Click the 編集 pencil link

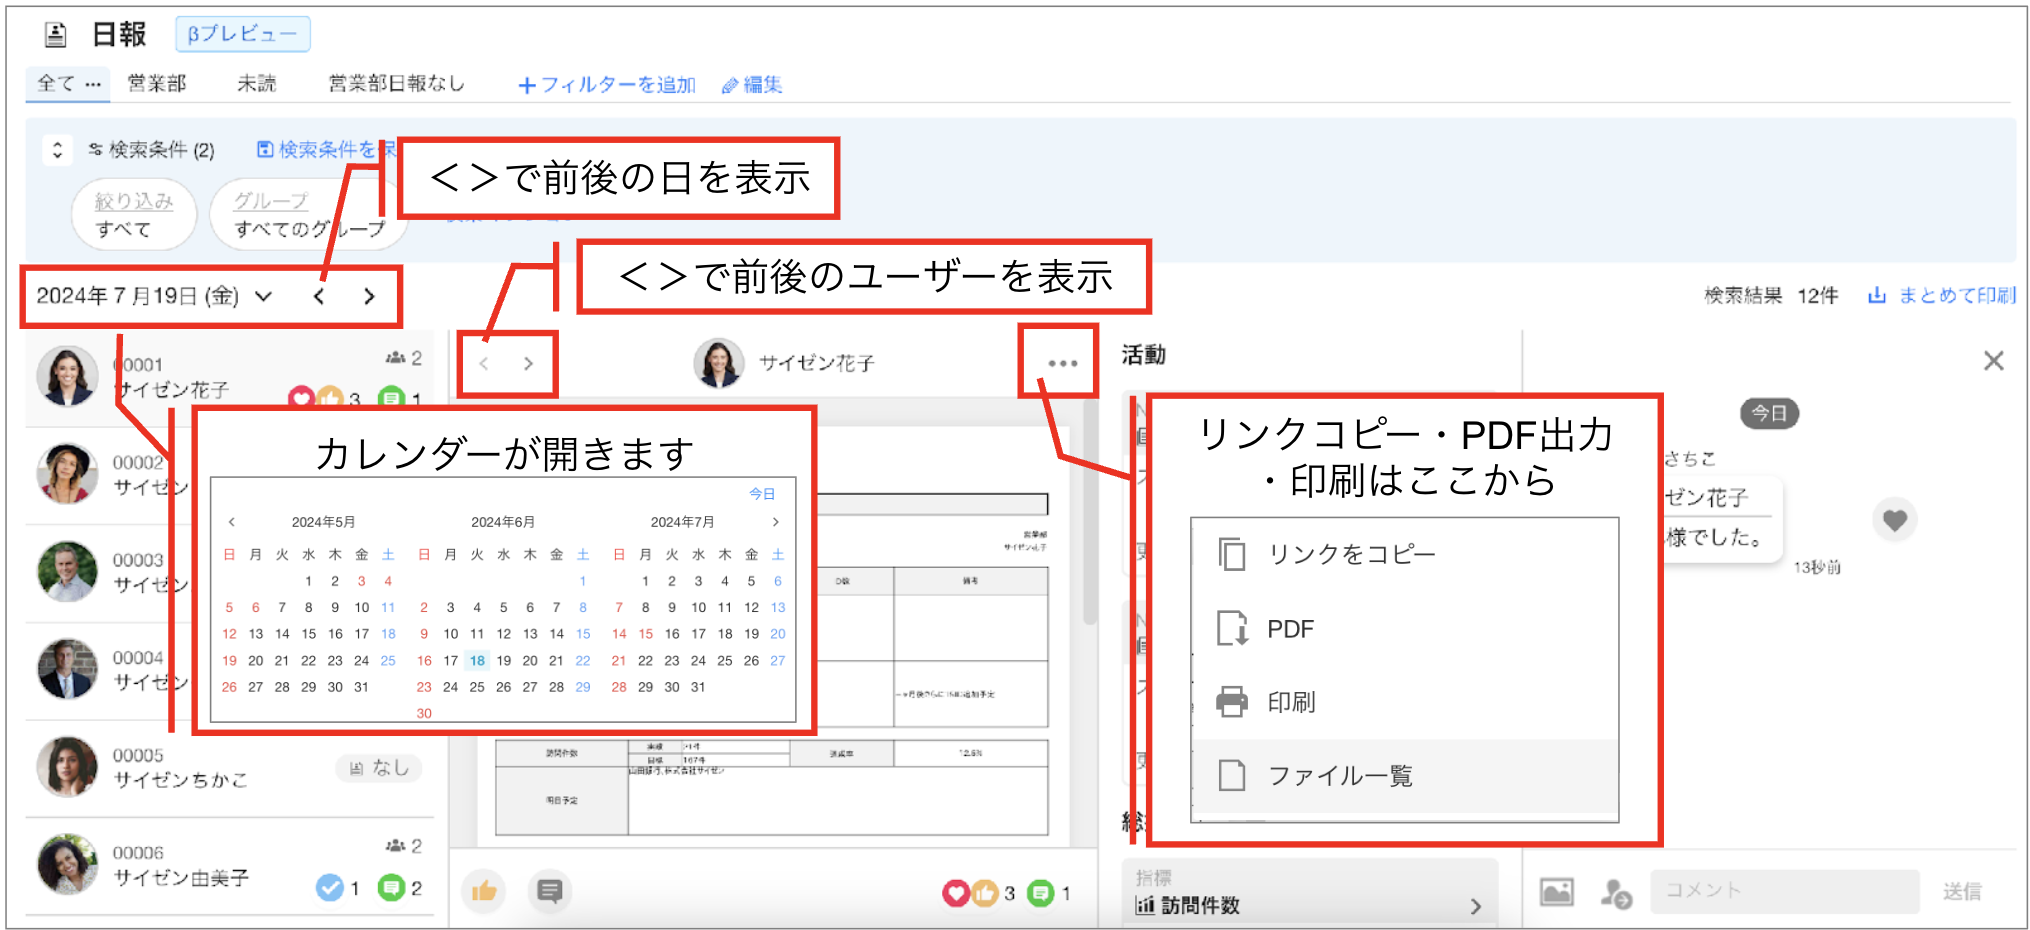[x=752, y=85]
